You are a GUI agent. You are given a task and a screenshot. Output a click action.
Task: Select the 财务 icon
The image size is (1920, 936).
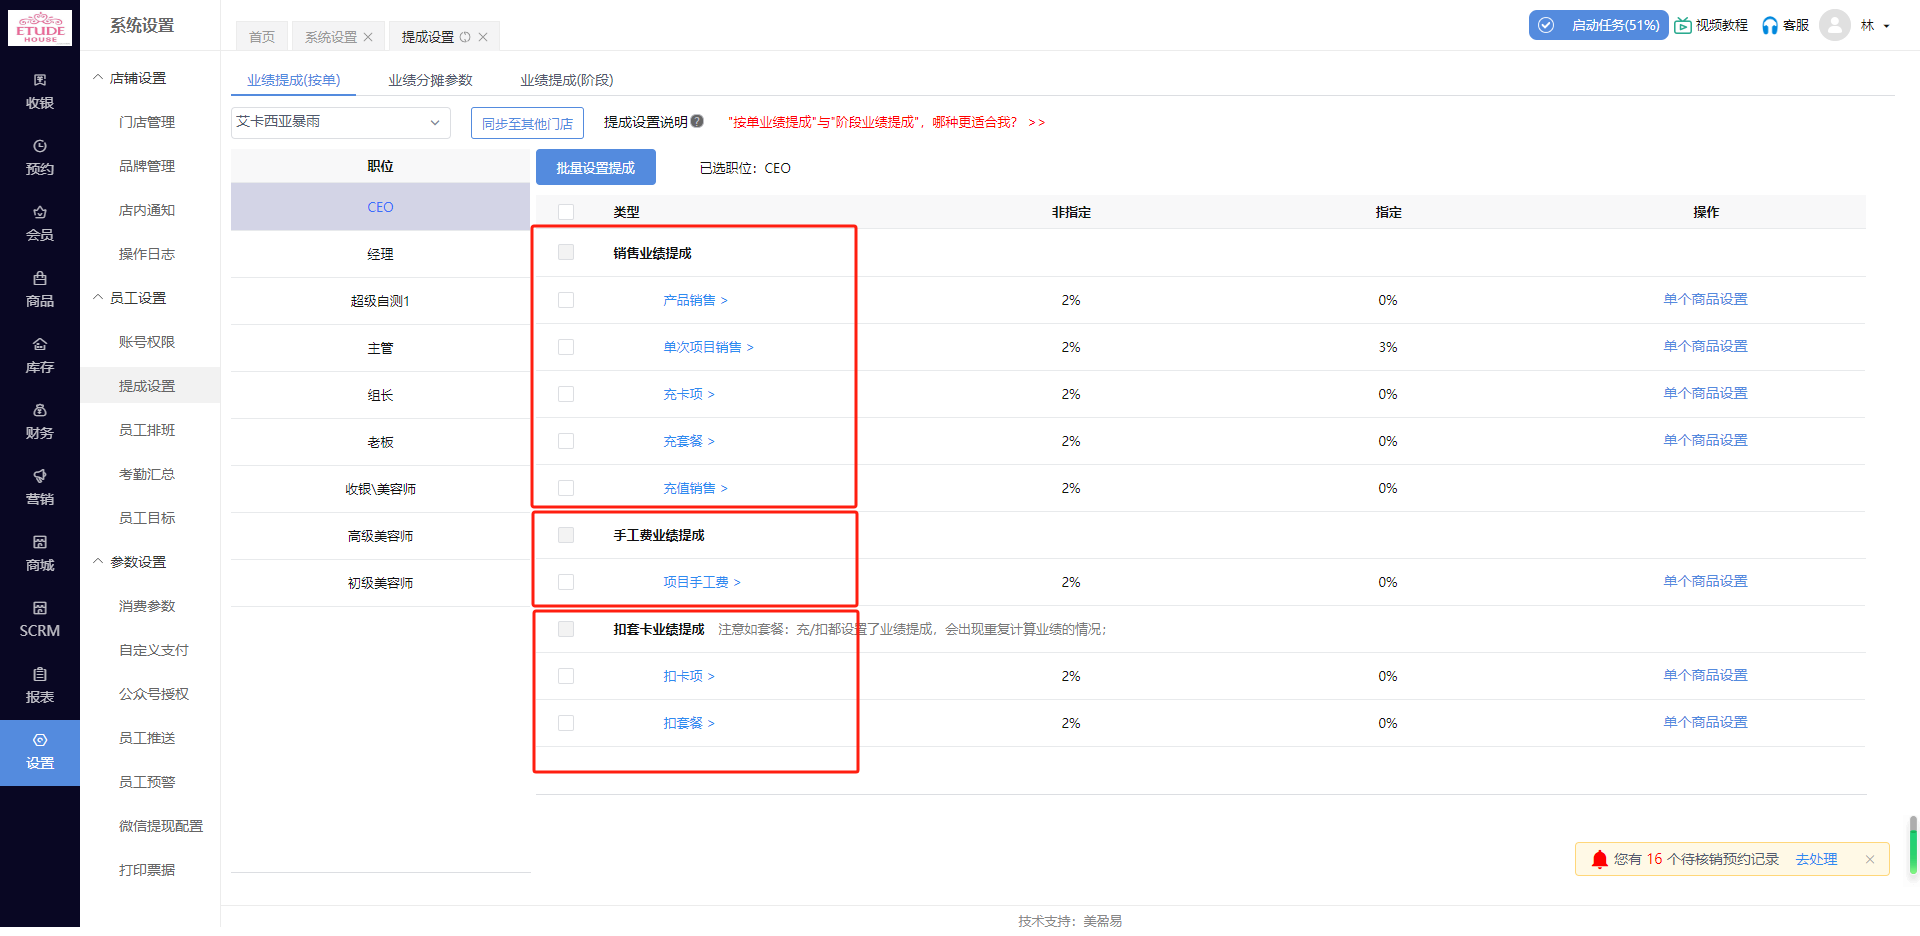[39, 421]
